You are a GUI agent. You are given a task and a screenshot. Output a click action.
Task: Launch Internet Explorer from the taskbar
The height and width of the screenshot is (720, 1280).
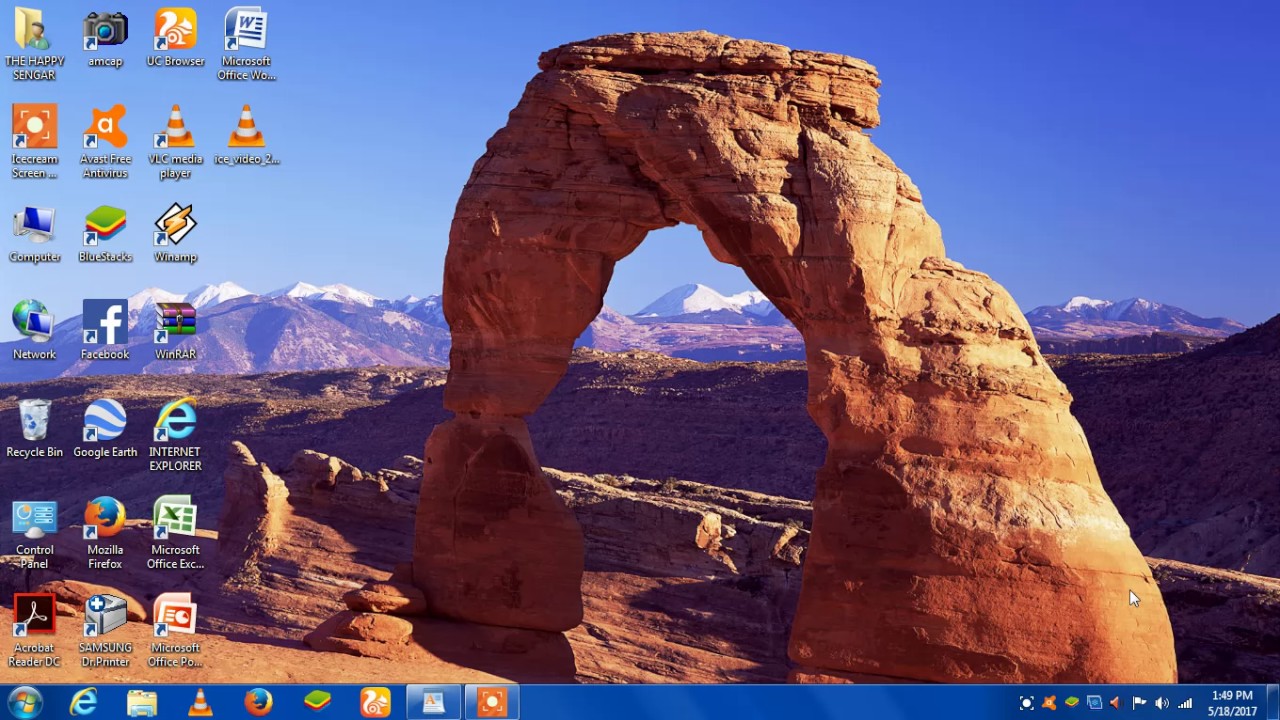tap(84, 702)
